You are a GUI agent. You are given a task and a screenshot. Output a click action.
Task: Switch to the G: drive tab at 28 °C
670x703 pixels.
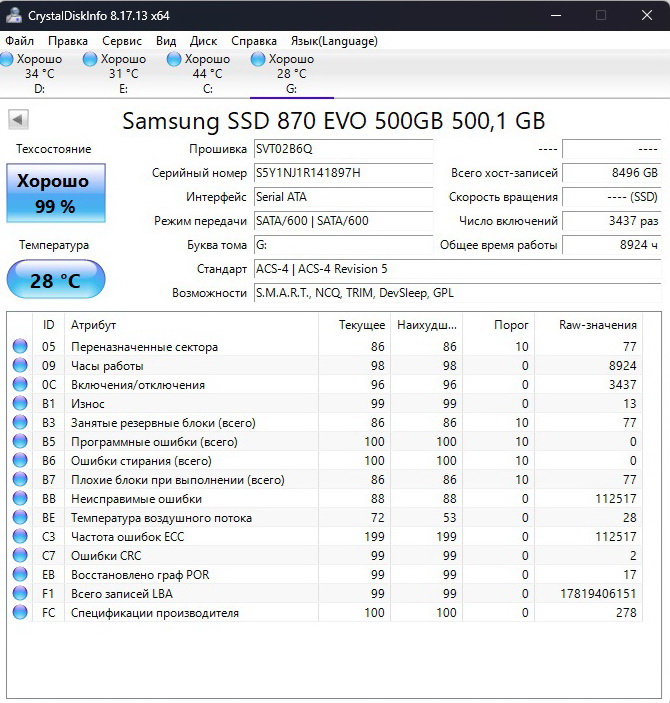click(291, 74)
